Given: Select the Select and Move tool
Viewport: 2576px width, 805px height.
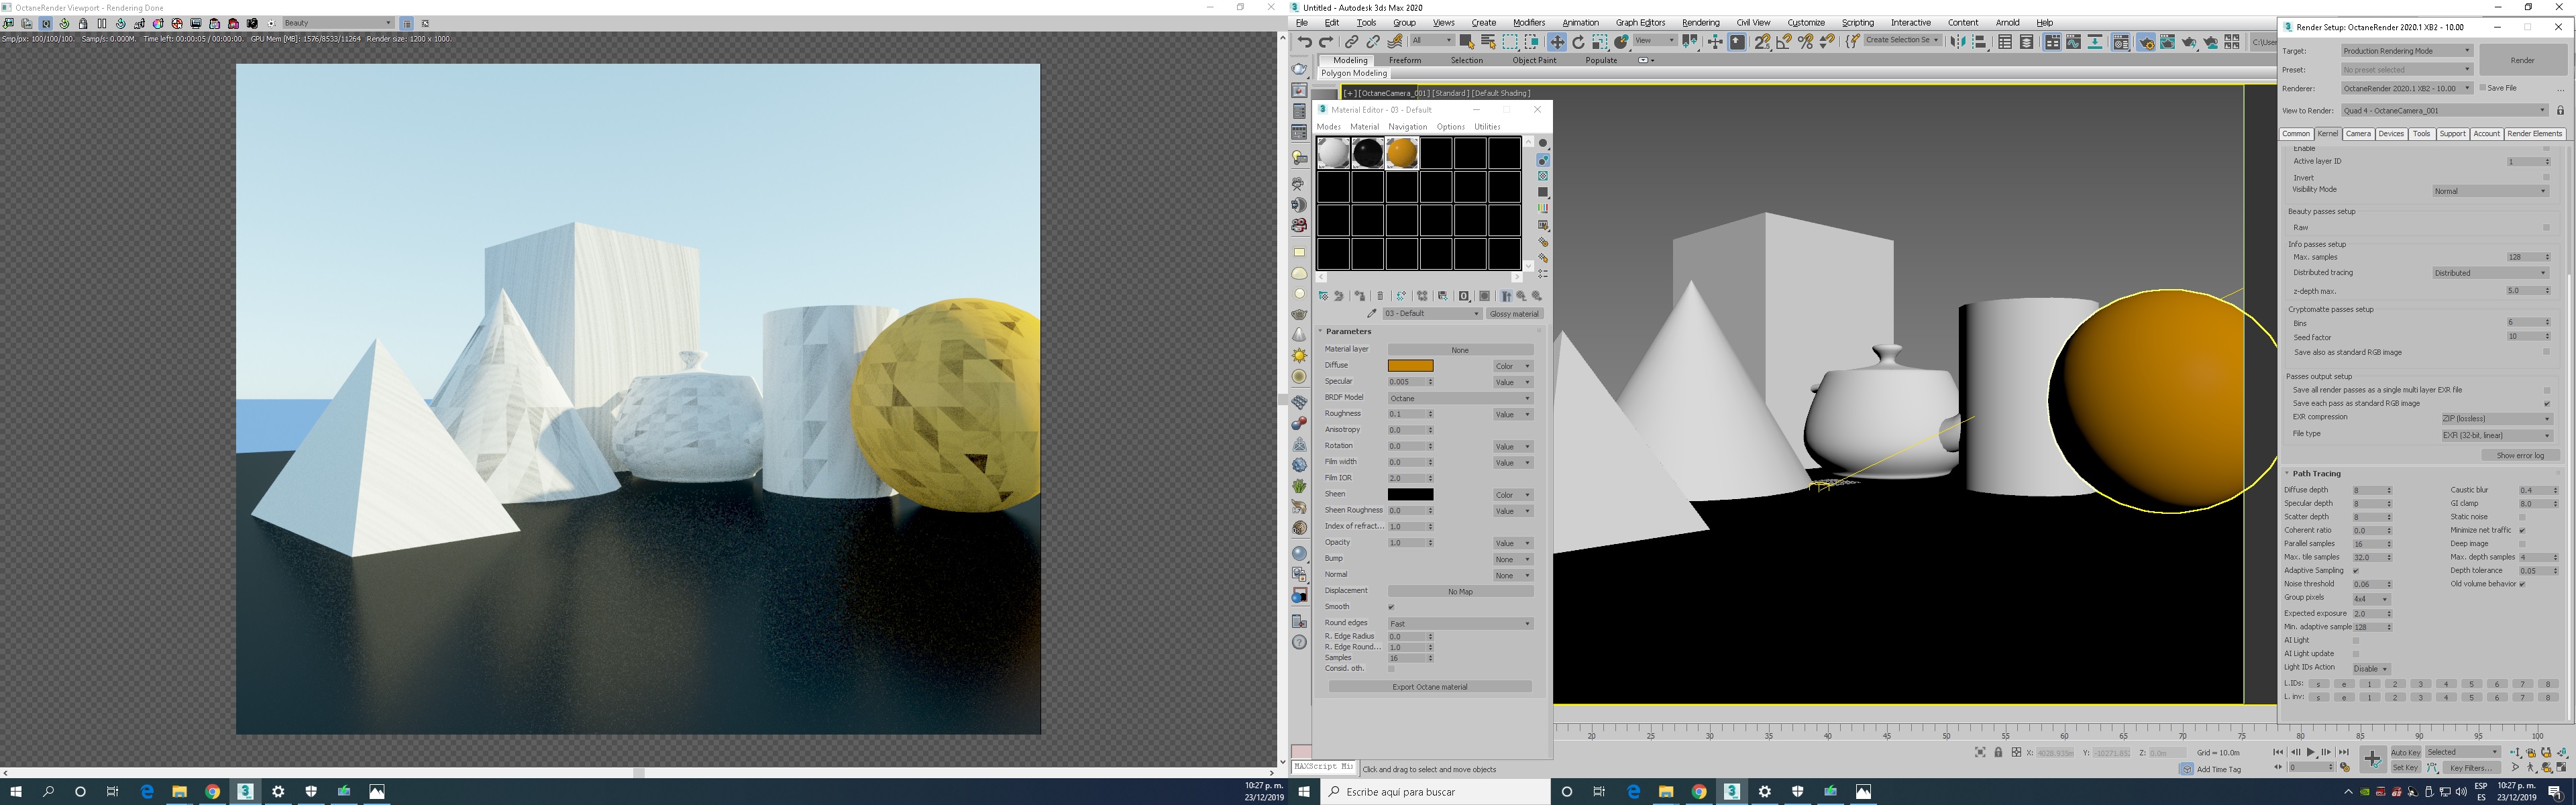Looking at the screenshot, I should (x=1557, y=42).
